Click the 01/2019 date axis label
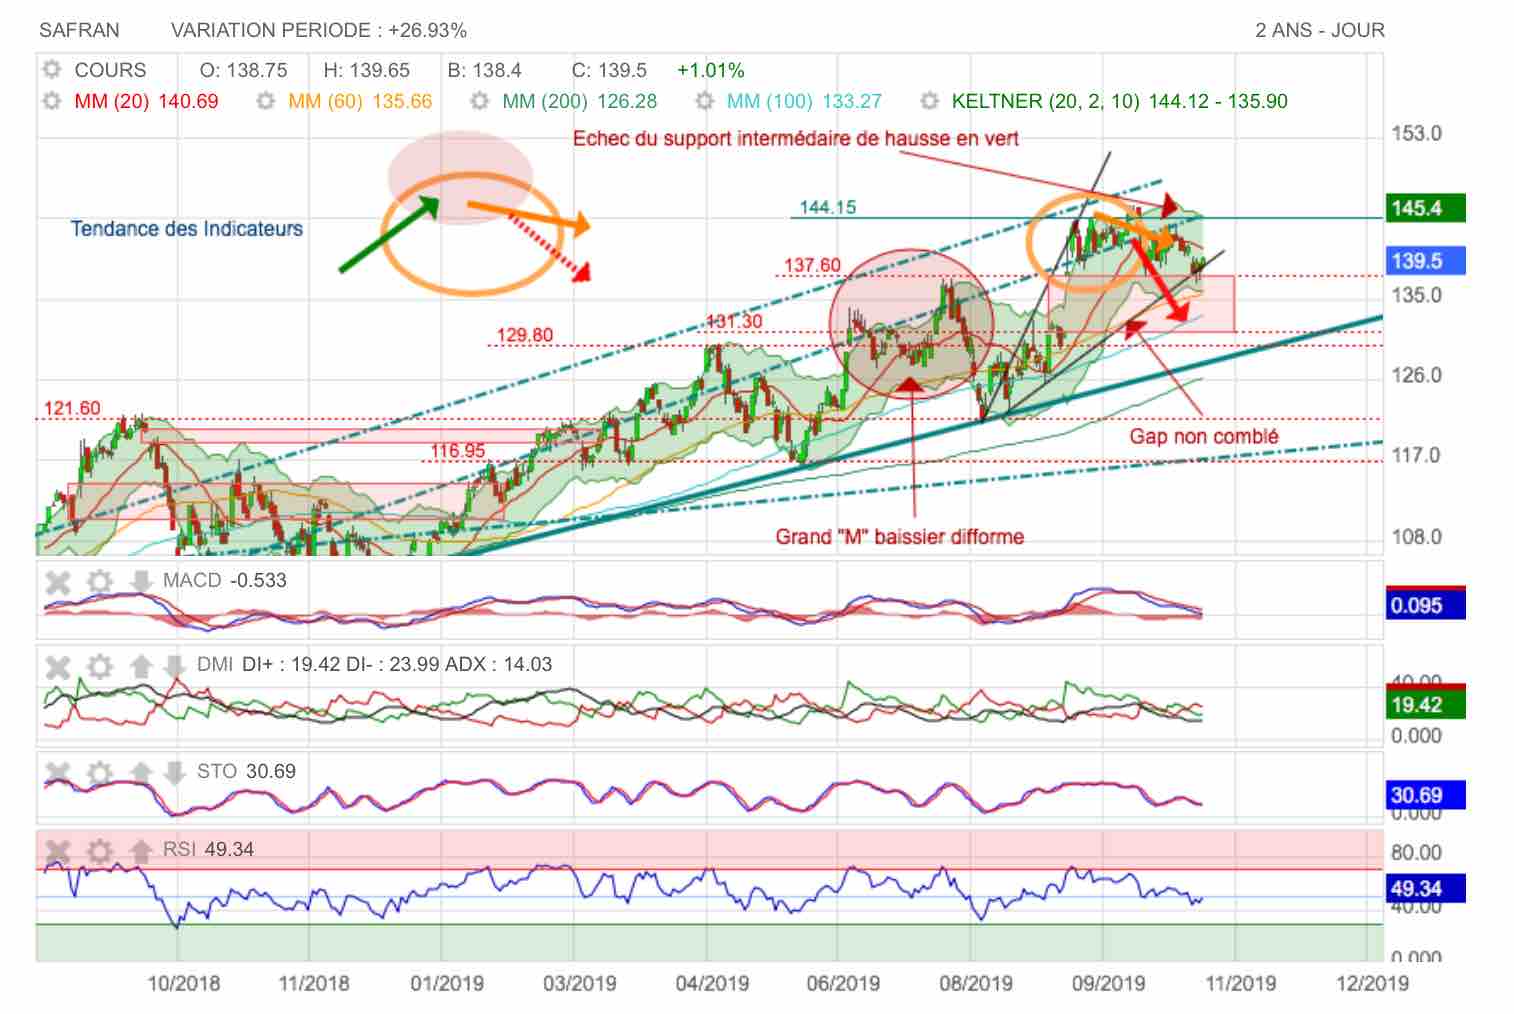The height and width of the screenshot is (1014, 1514). (x=447, y=983)
